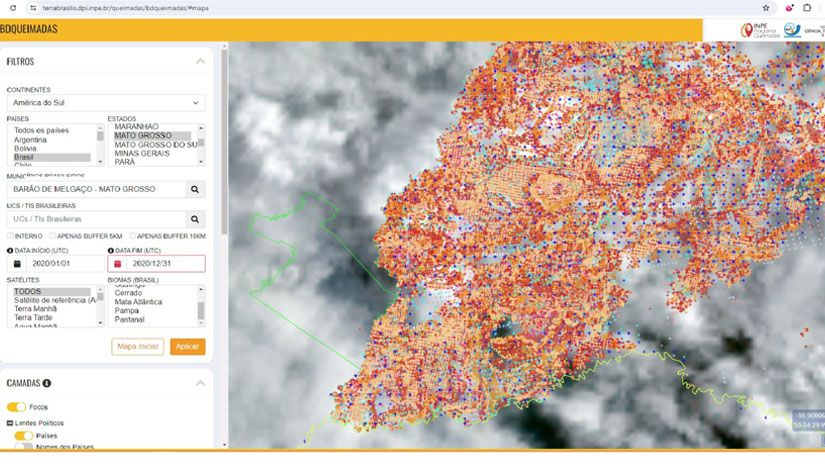825x464 pixels.
Task: Open the browser extensions puzzle icon
Action: tap(807, 7)
